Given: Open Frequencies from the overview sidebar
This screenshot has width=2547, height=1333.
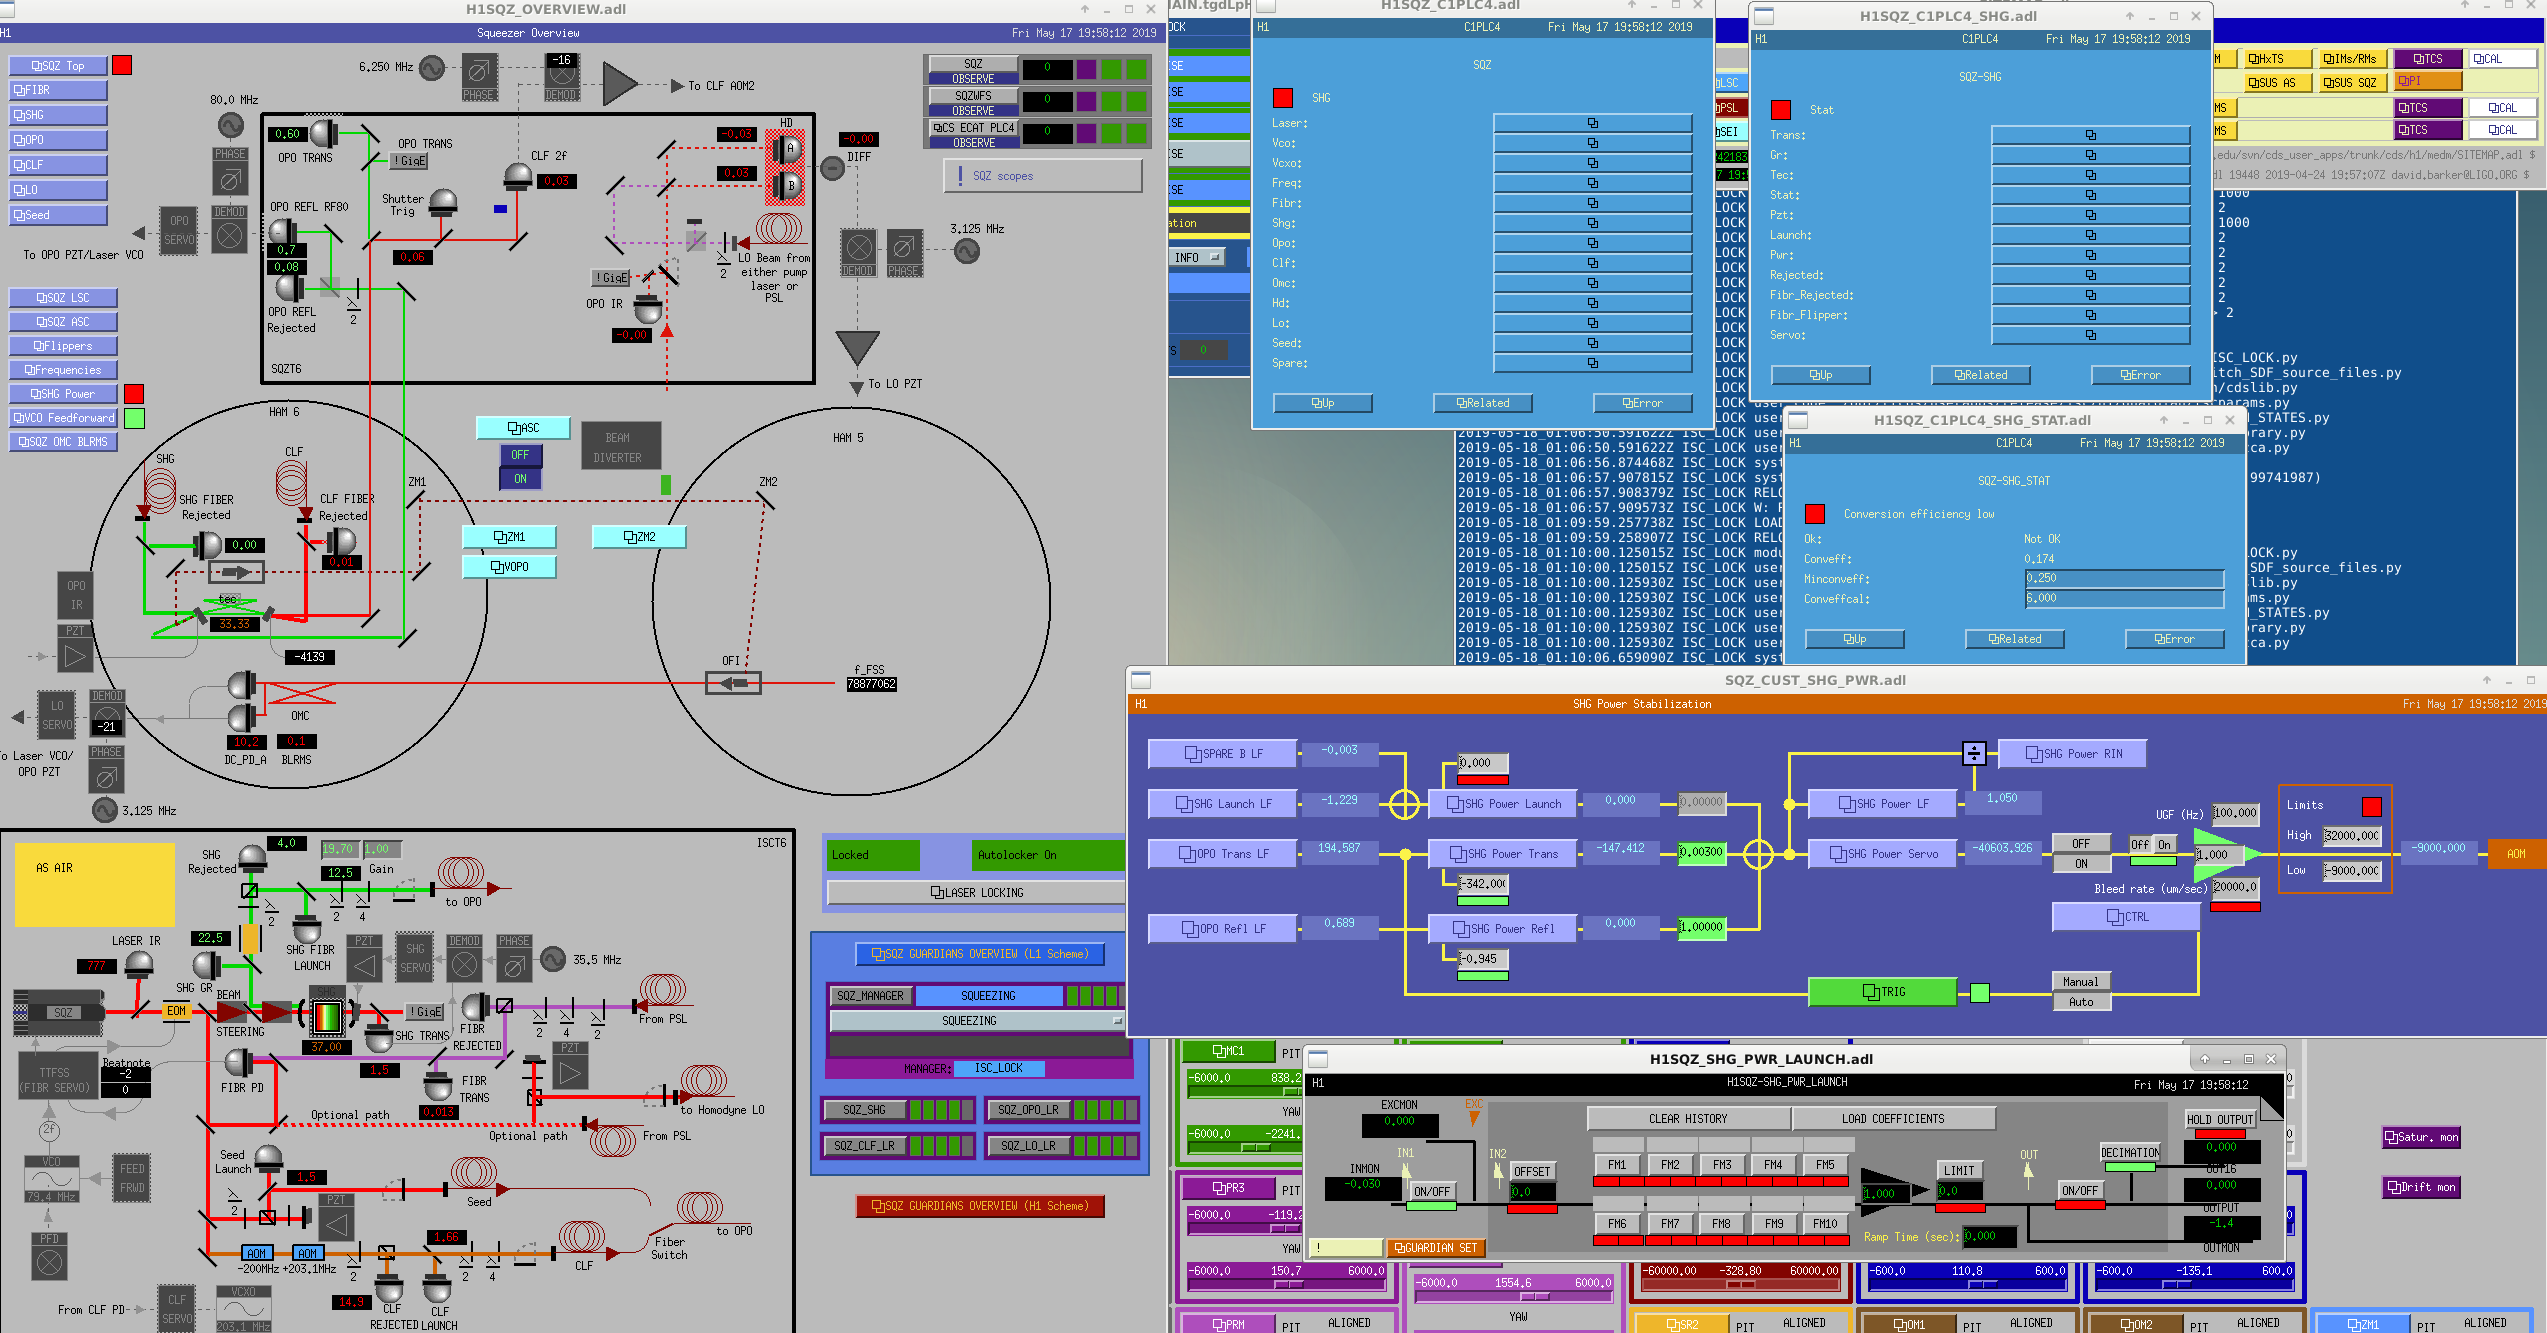Looking at the screenshot, I should click(x=63, y=370).
